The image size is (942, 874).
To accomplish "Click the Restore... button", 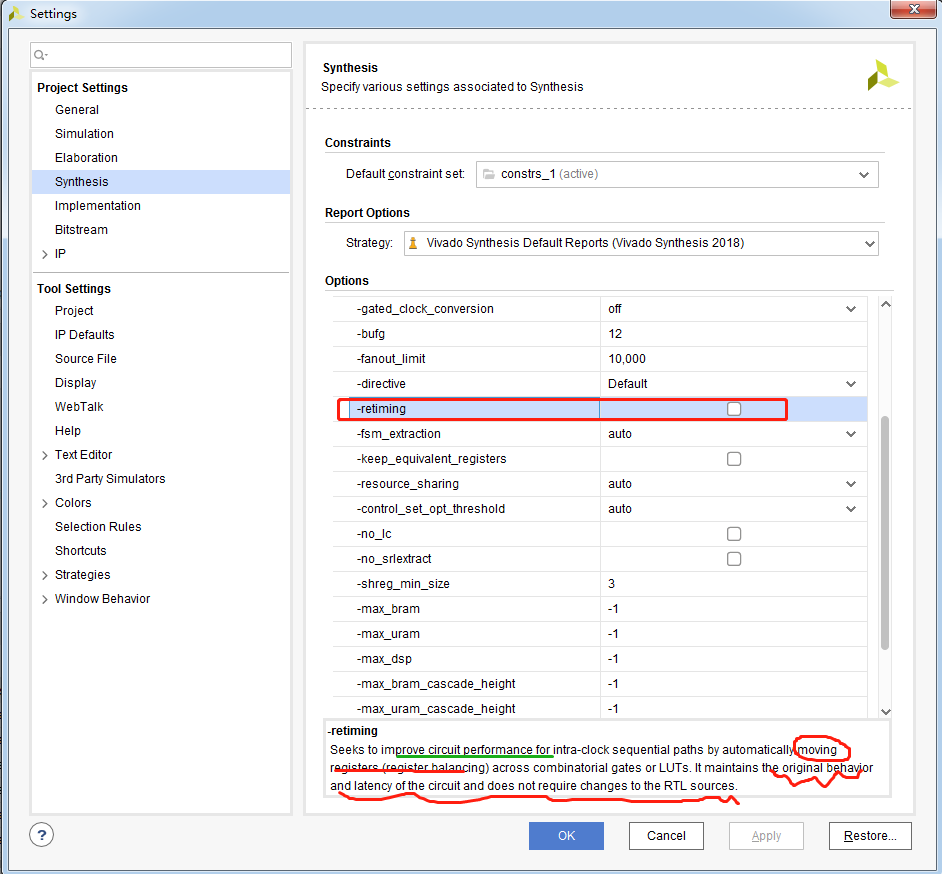I will (870, 836).
